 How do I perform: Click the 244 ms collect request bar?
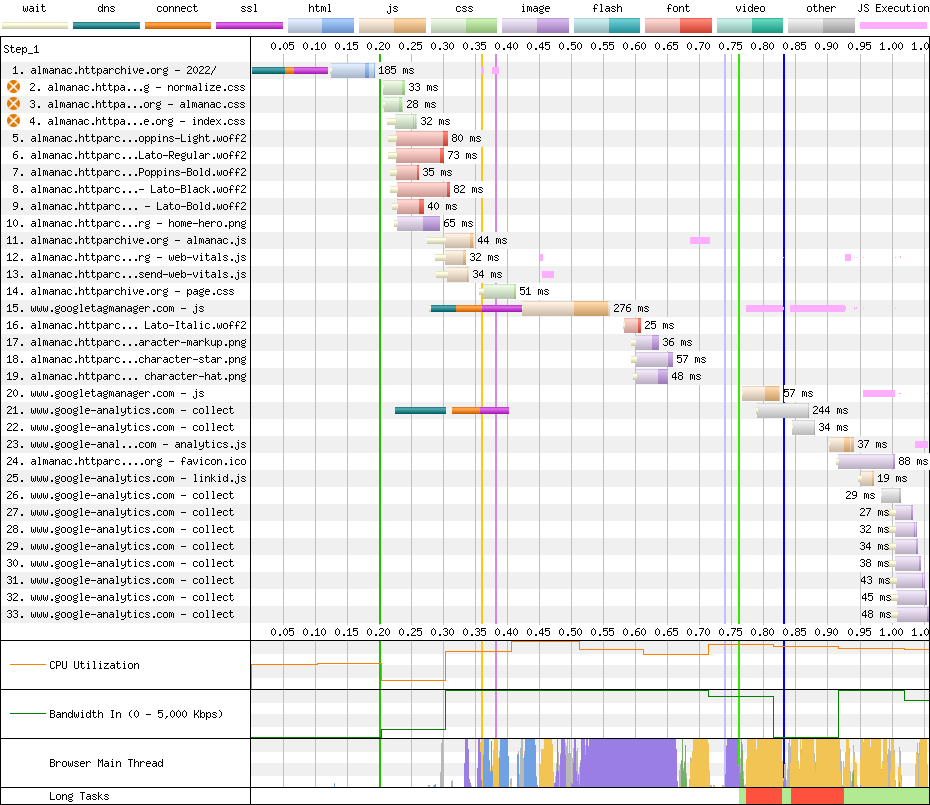coord(783,411)
